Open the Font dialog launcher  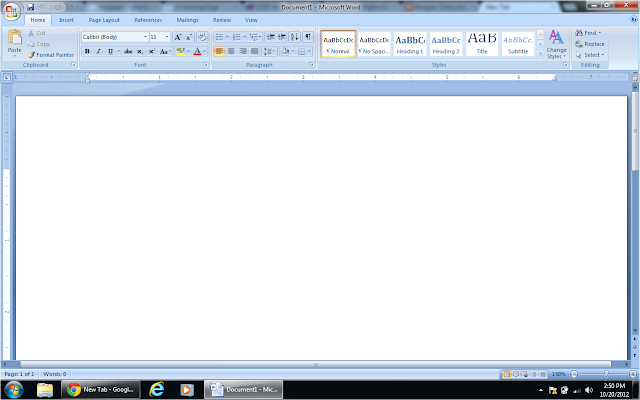point(205,65)
